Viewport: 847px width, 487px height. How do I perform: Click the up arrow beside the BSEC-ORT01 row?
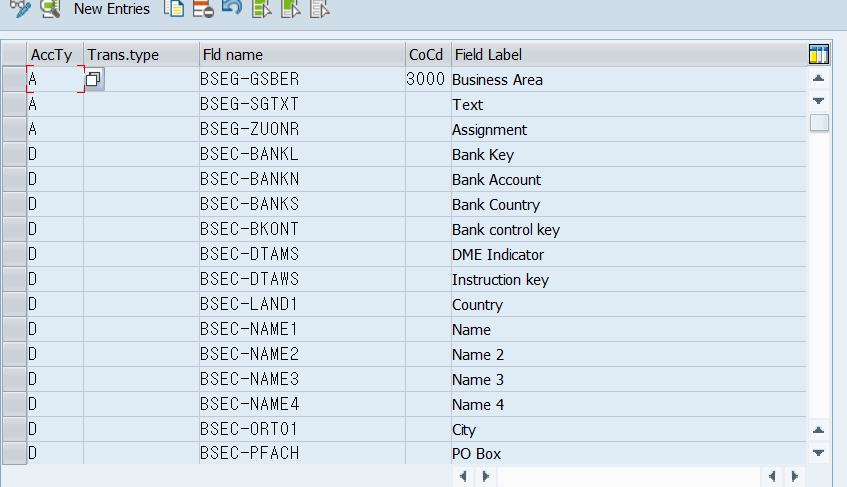tap(818, 430)
